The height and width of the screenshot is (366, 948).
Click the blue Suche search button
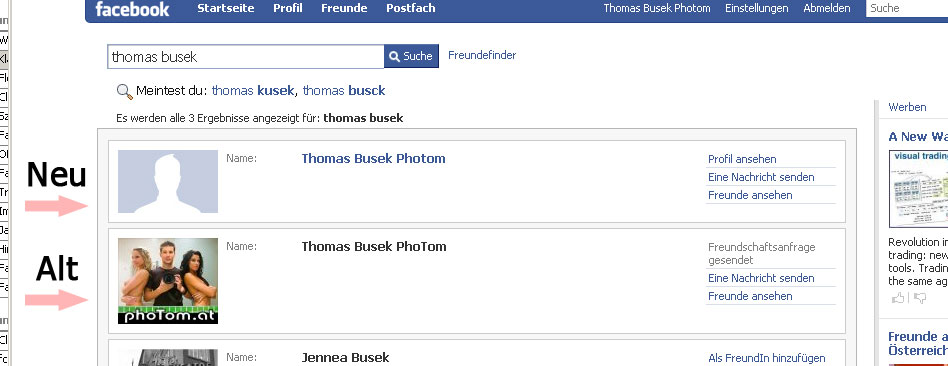[x=411, y=56]
